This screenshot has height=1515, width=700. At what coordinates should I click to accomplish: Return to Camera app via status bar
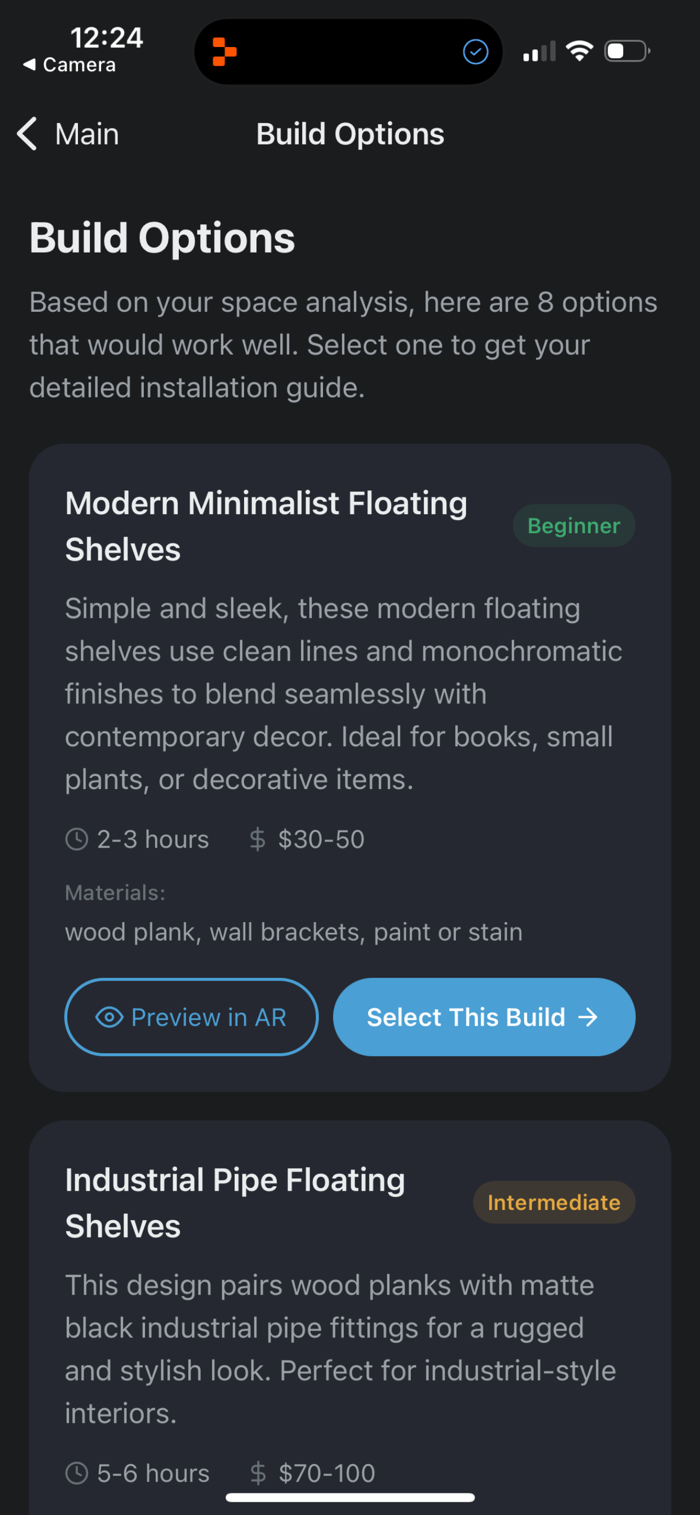pyautogui.click(x=70, y=65)
